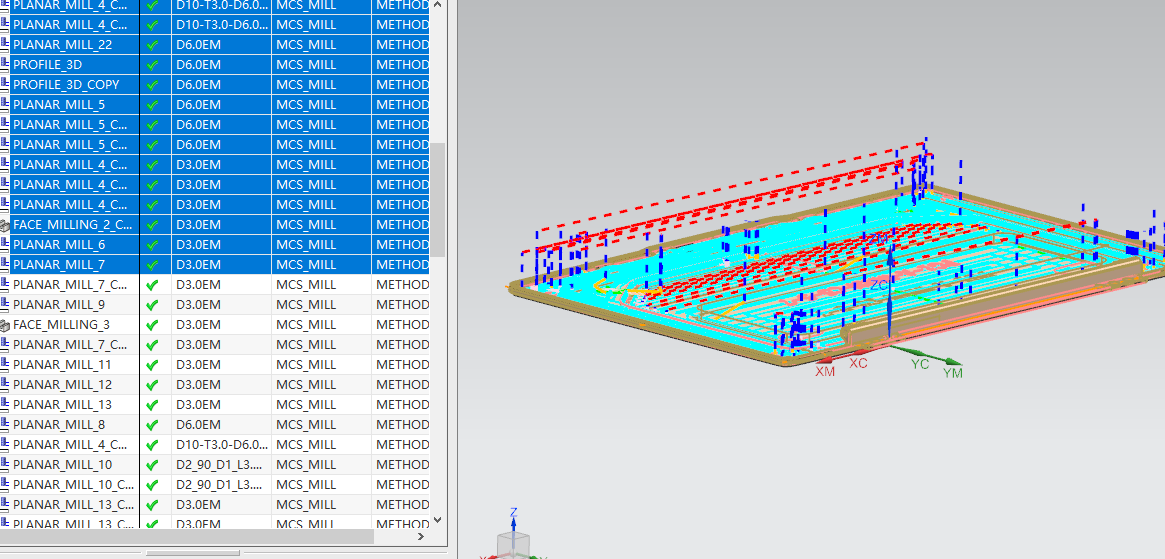Select the PLANAR_MILL_13 operation
Viewport: 1165px width, 559px height.
point(62,405)
